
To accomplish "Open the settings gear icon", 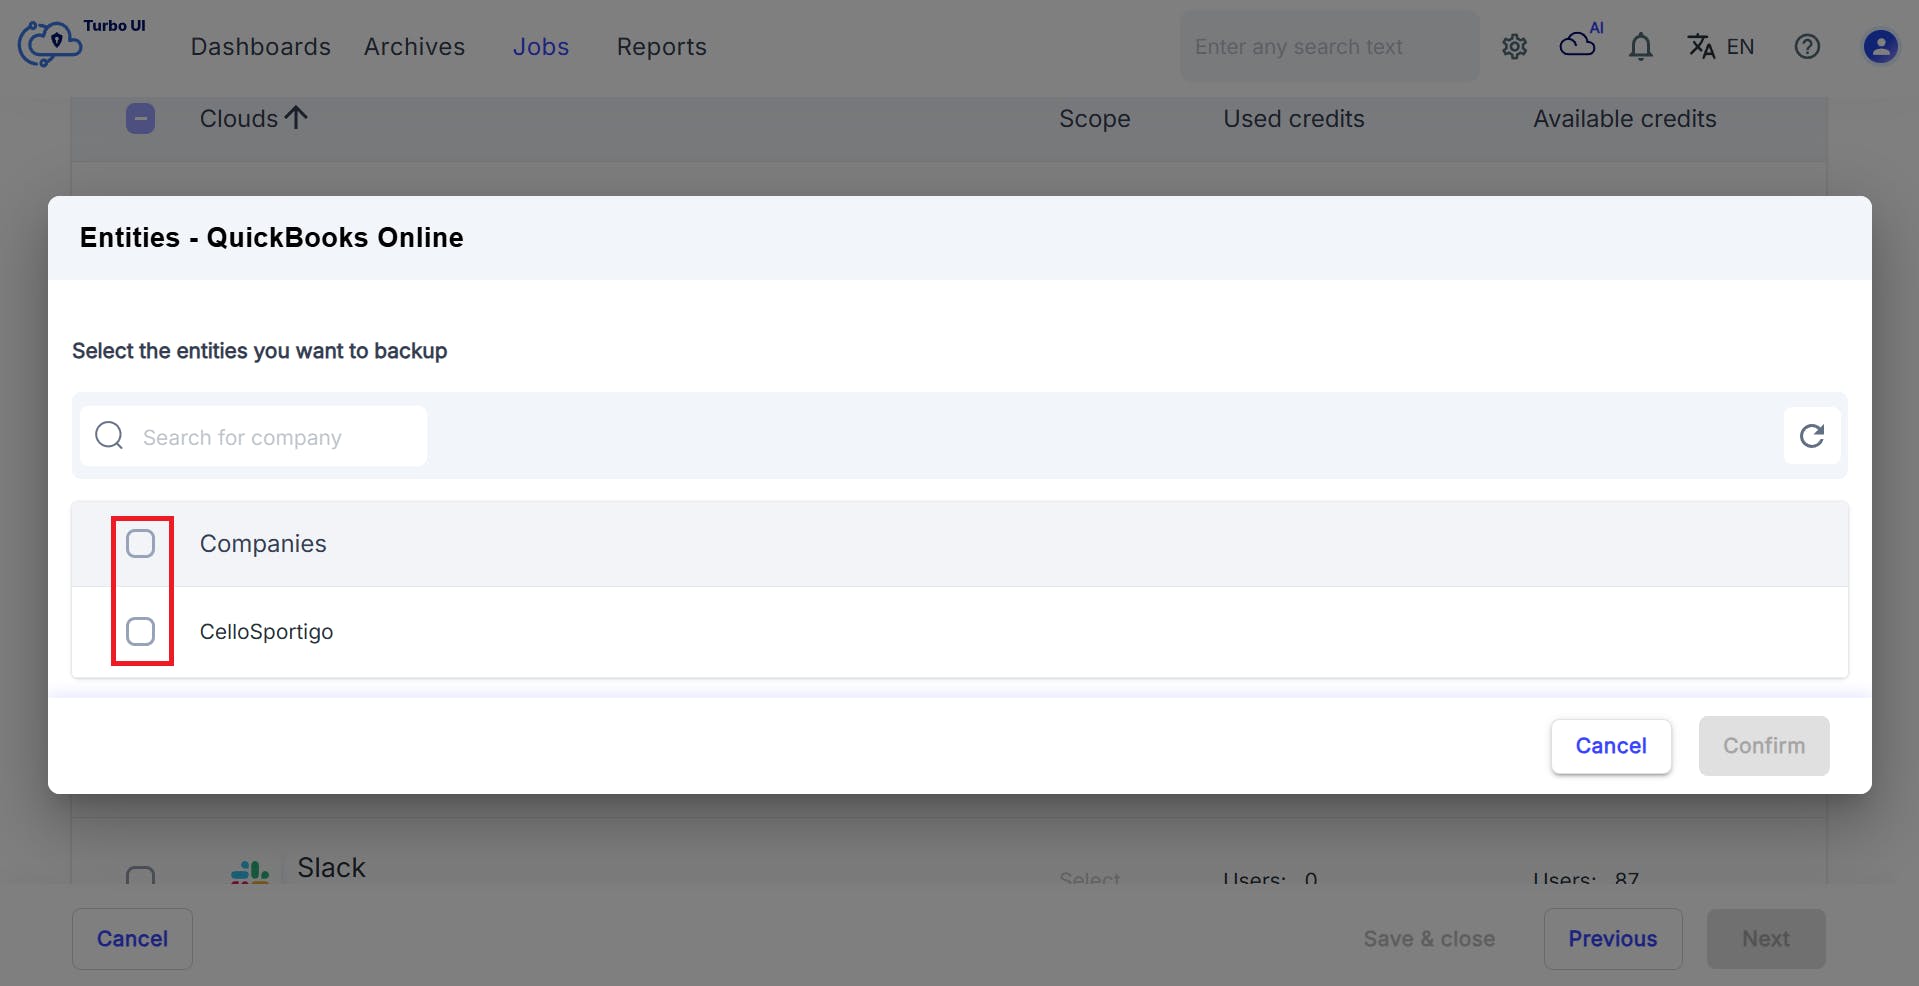I will (1514, 47).
